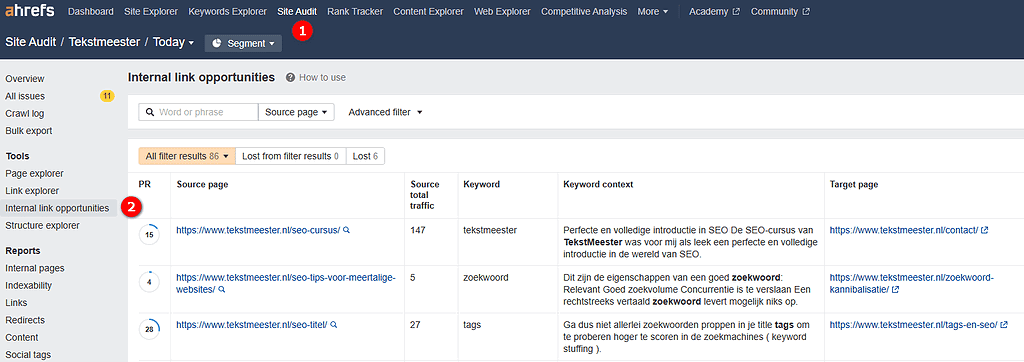Open Competitive Analysis
The width and height of the screenshot is (1024, 362).
coord(584,12)
